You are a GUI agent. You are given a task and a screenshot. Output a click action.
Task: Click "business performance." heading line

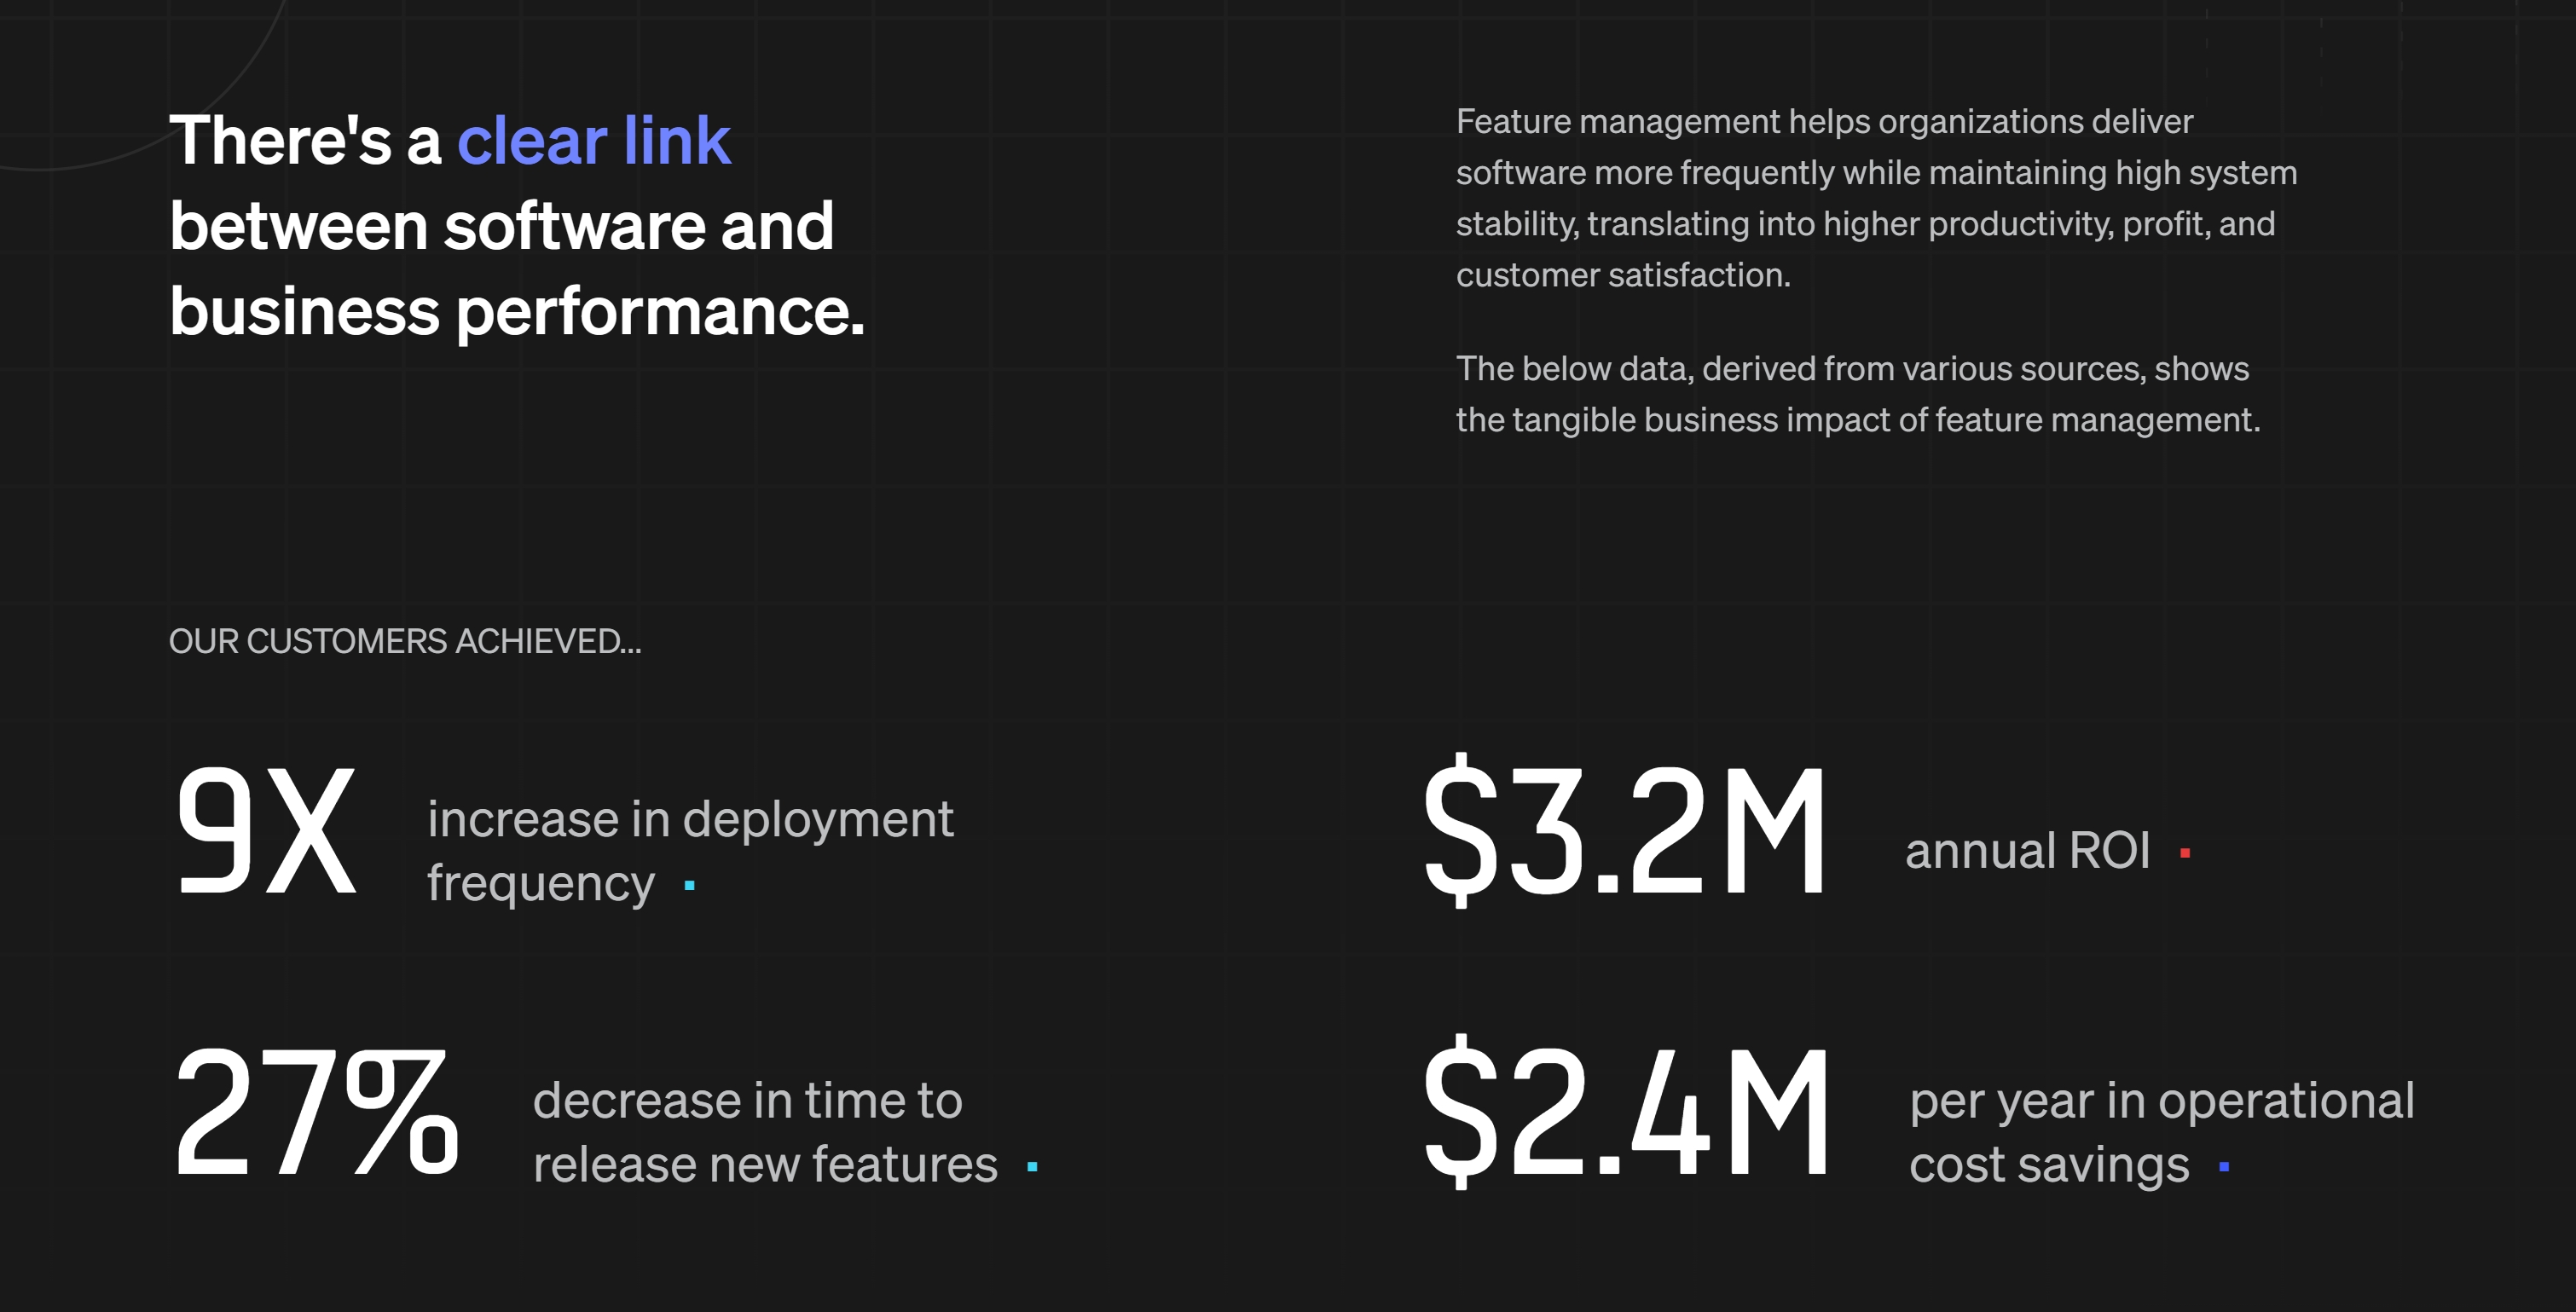pyautogui.click(x=517, y=311)
